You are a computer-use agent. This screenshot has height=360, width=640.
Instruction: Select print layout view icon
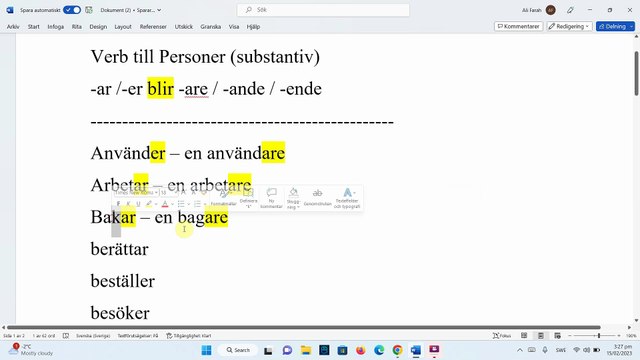[x=541, y=336]
